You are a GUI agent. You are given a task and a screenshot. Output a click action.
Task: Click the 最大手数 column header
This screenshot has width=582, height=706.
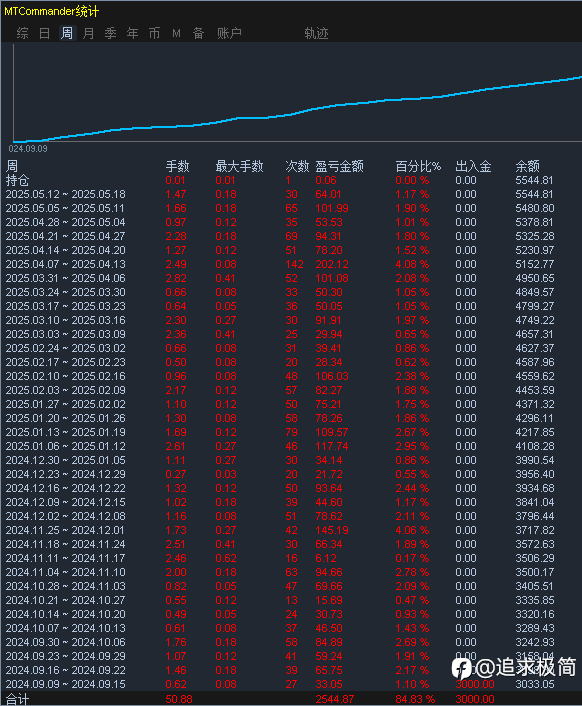coord(239,167)
